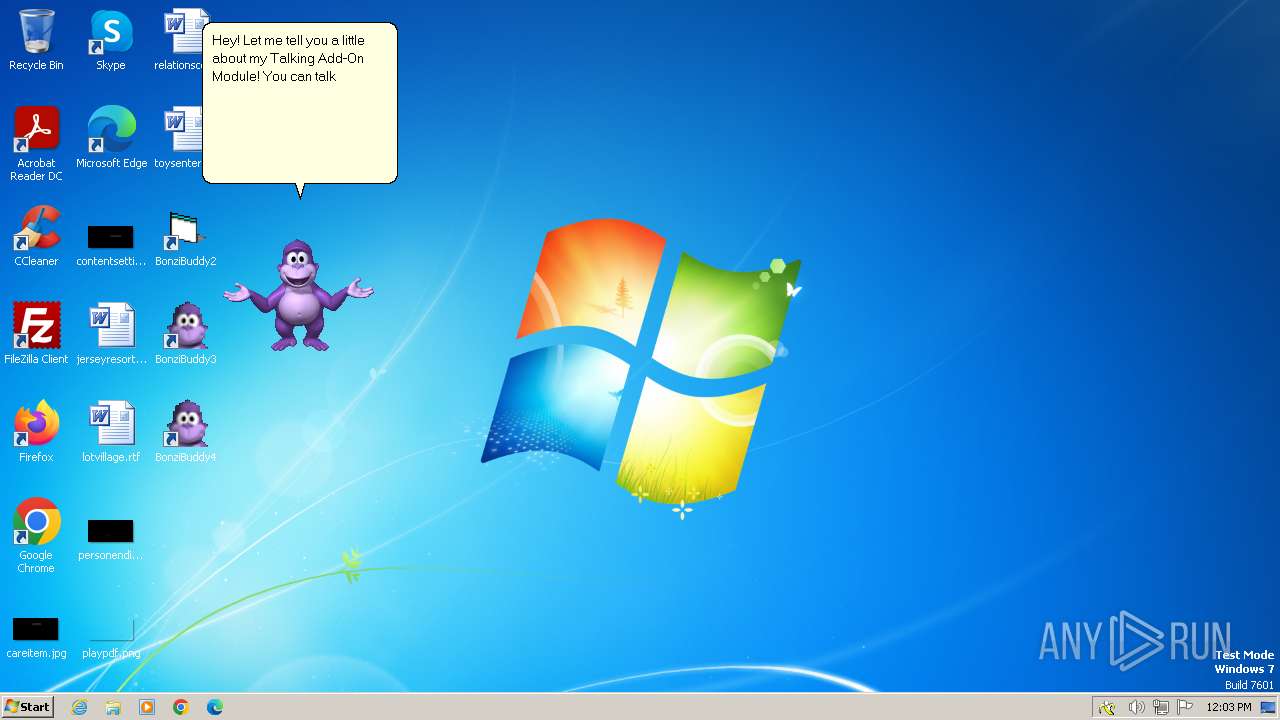Select the relationsc... Word document icon
The width and height of the screenshot is (1280, 720).
[x=181, y=40]
